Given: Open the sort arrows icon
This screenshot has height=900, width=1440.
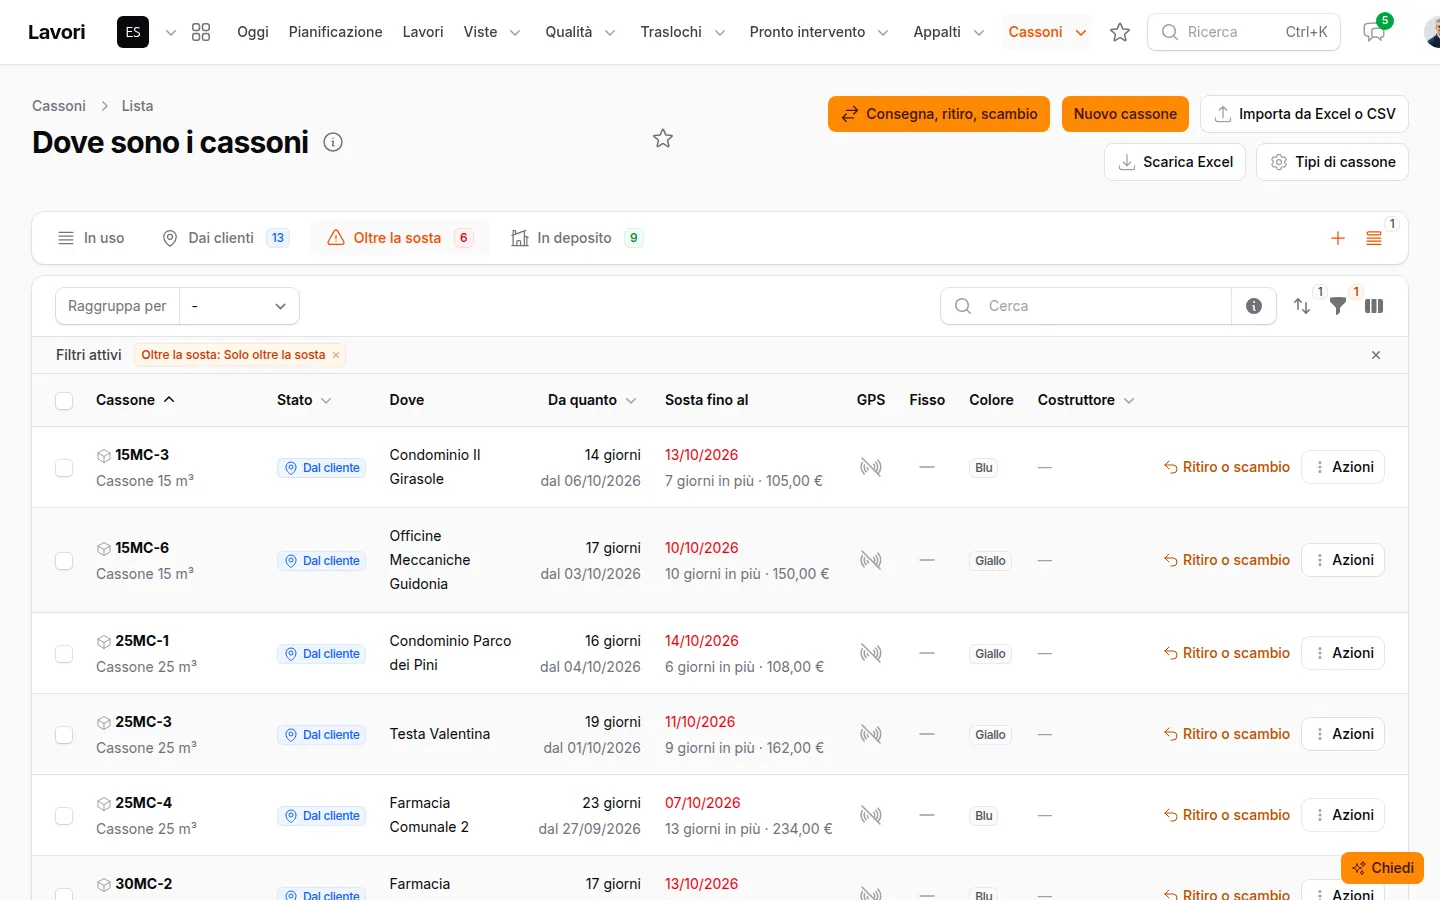Looking at the screenshot, I should pos(1302,306).
